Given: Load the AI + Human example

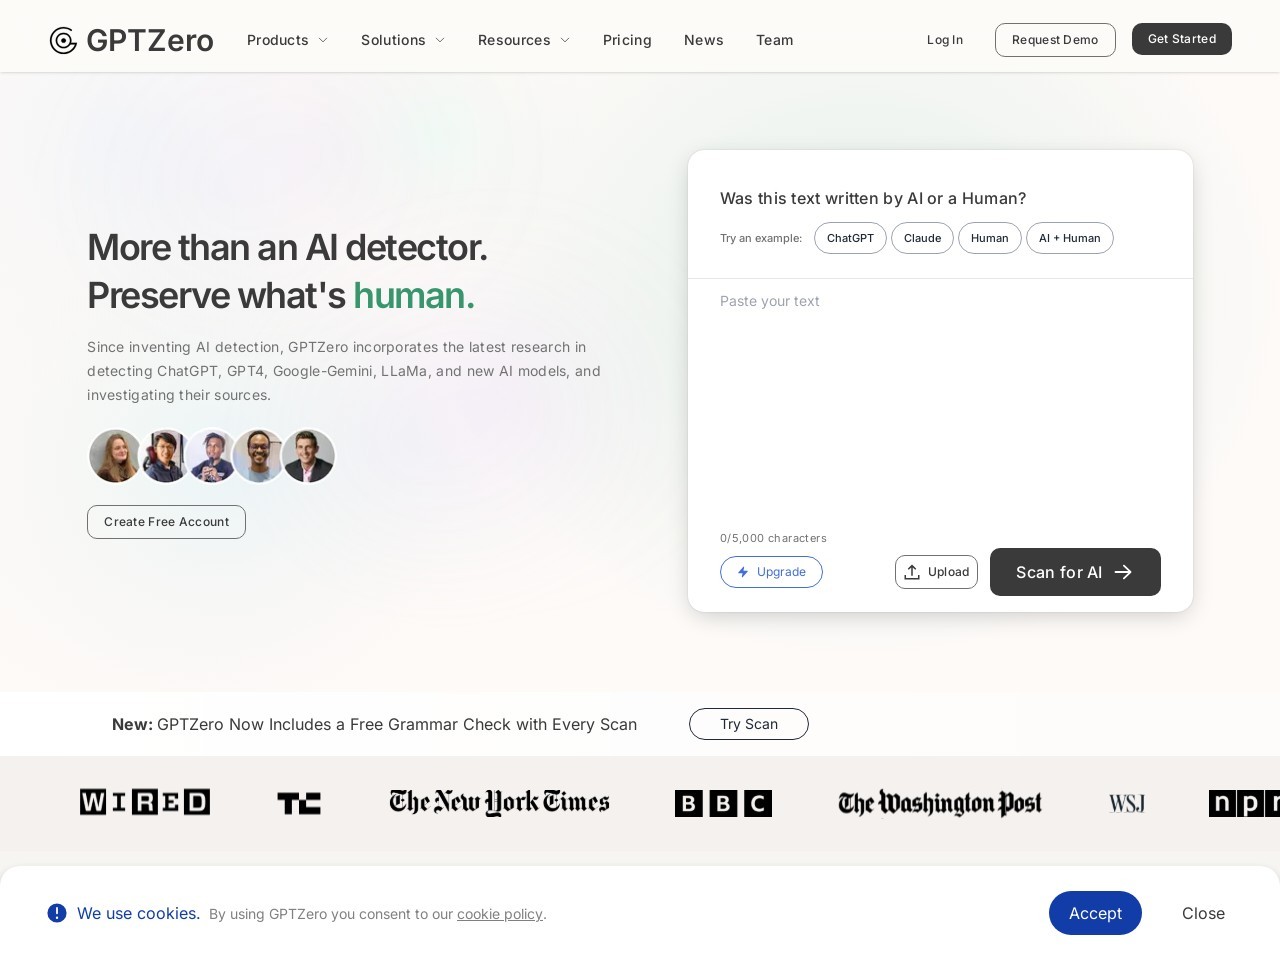Looking at the screenshot, I should (1070, 238).
